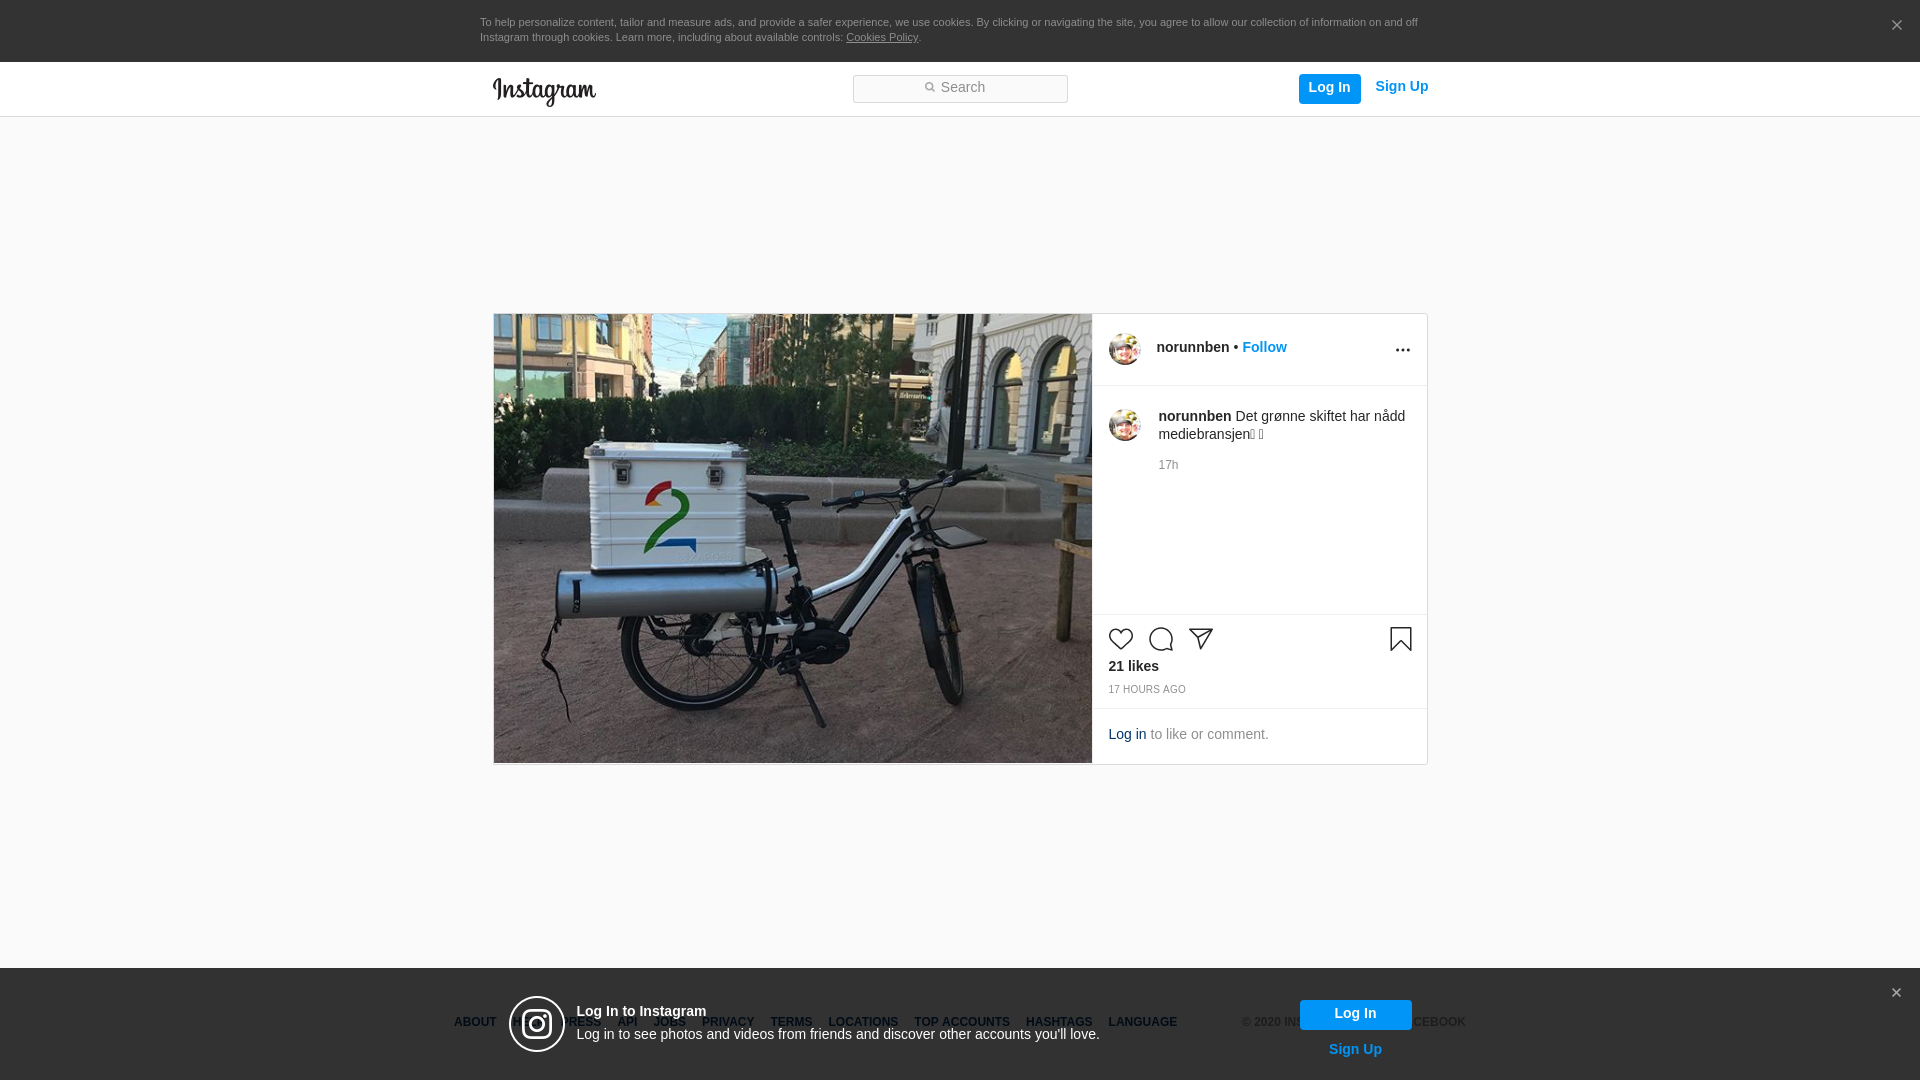Click the Instagram logo
This screenshot has height=1080, width=1920.
(x=544, y=91)
